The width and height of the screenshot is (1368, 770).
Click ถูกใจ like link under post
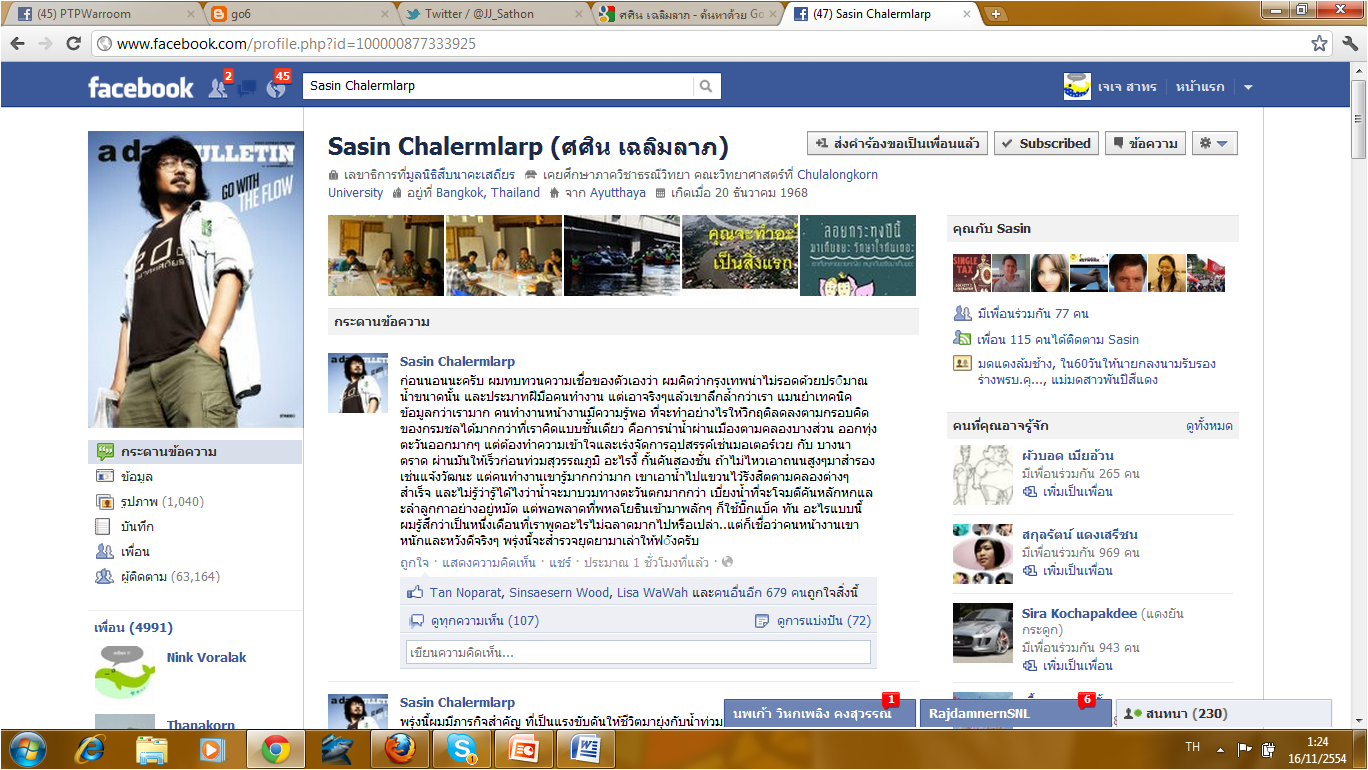[414, 562]
